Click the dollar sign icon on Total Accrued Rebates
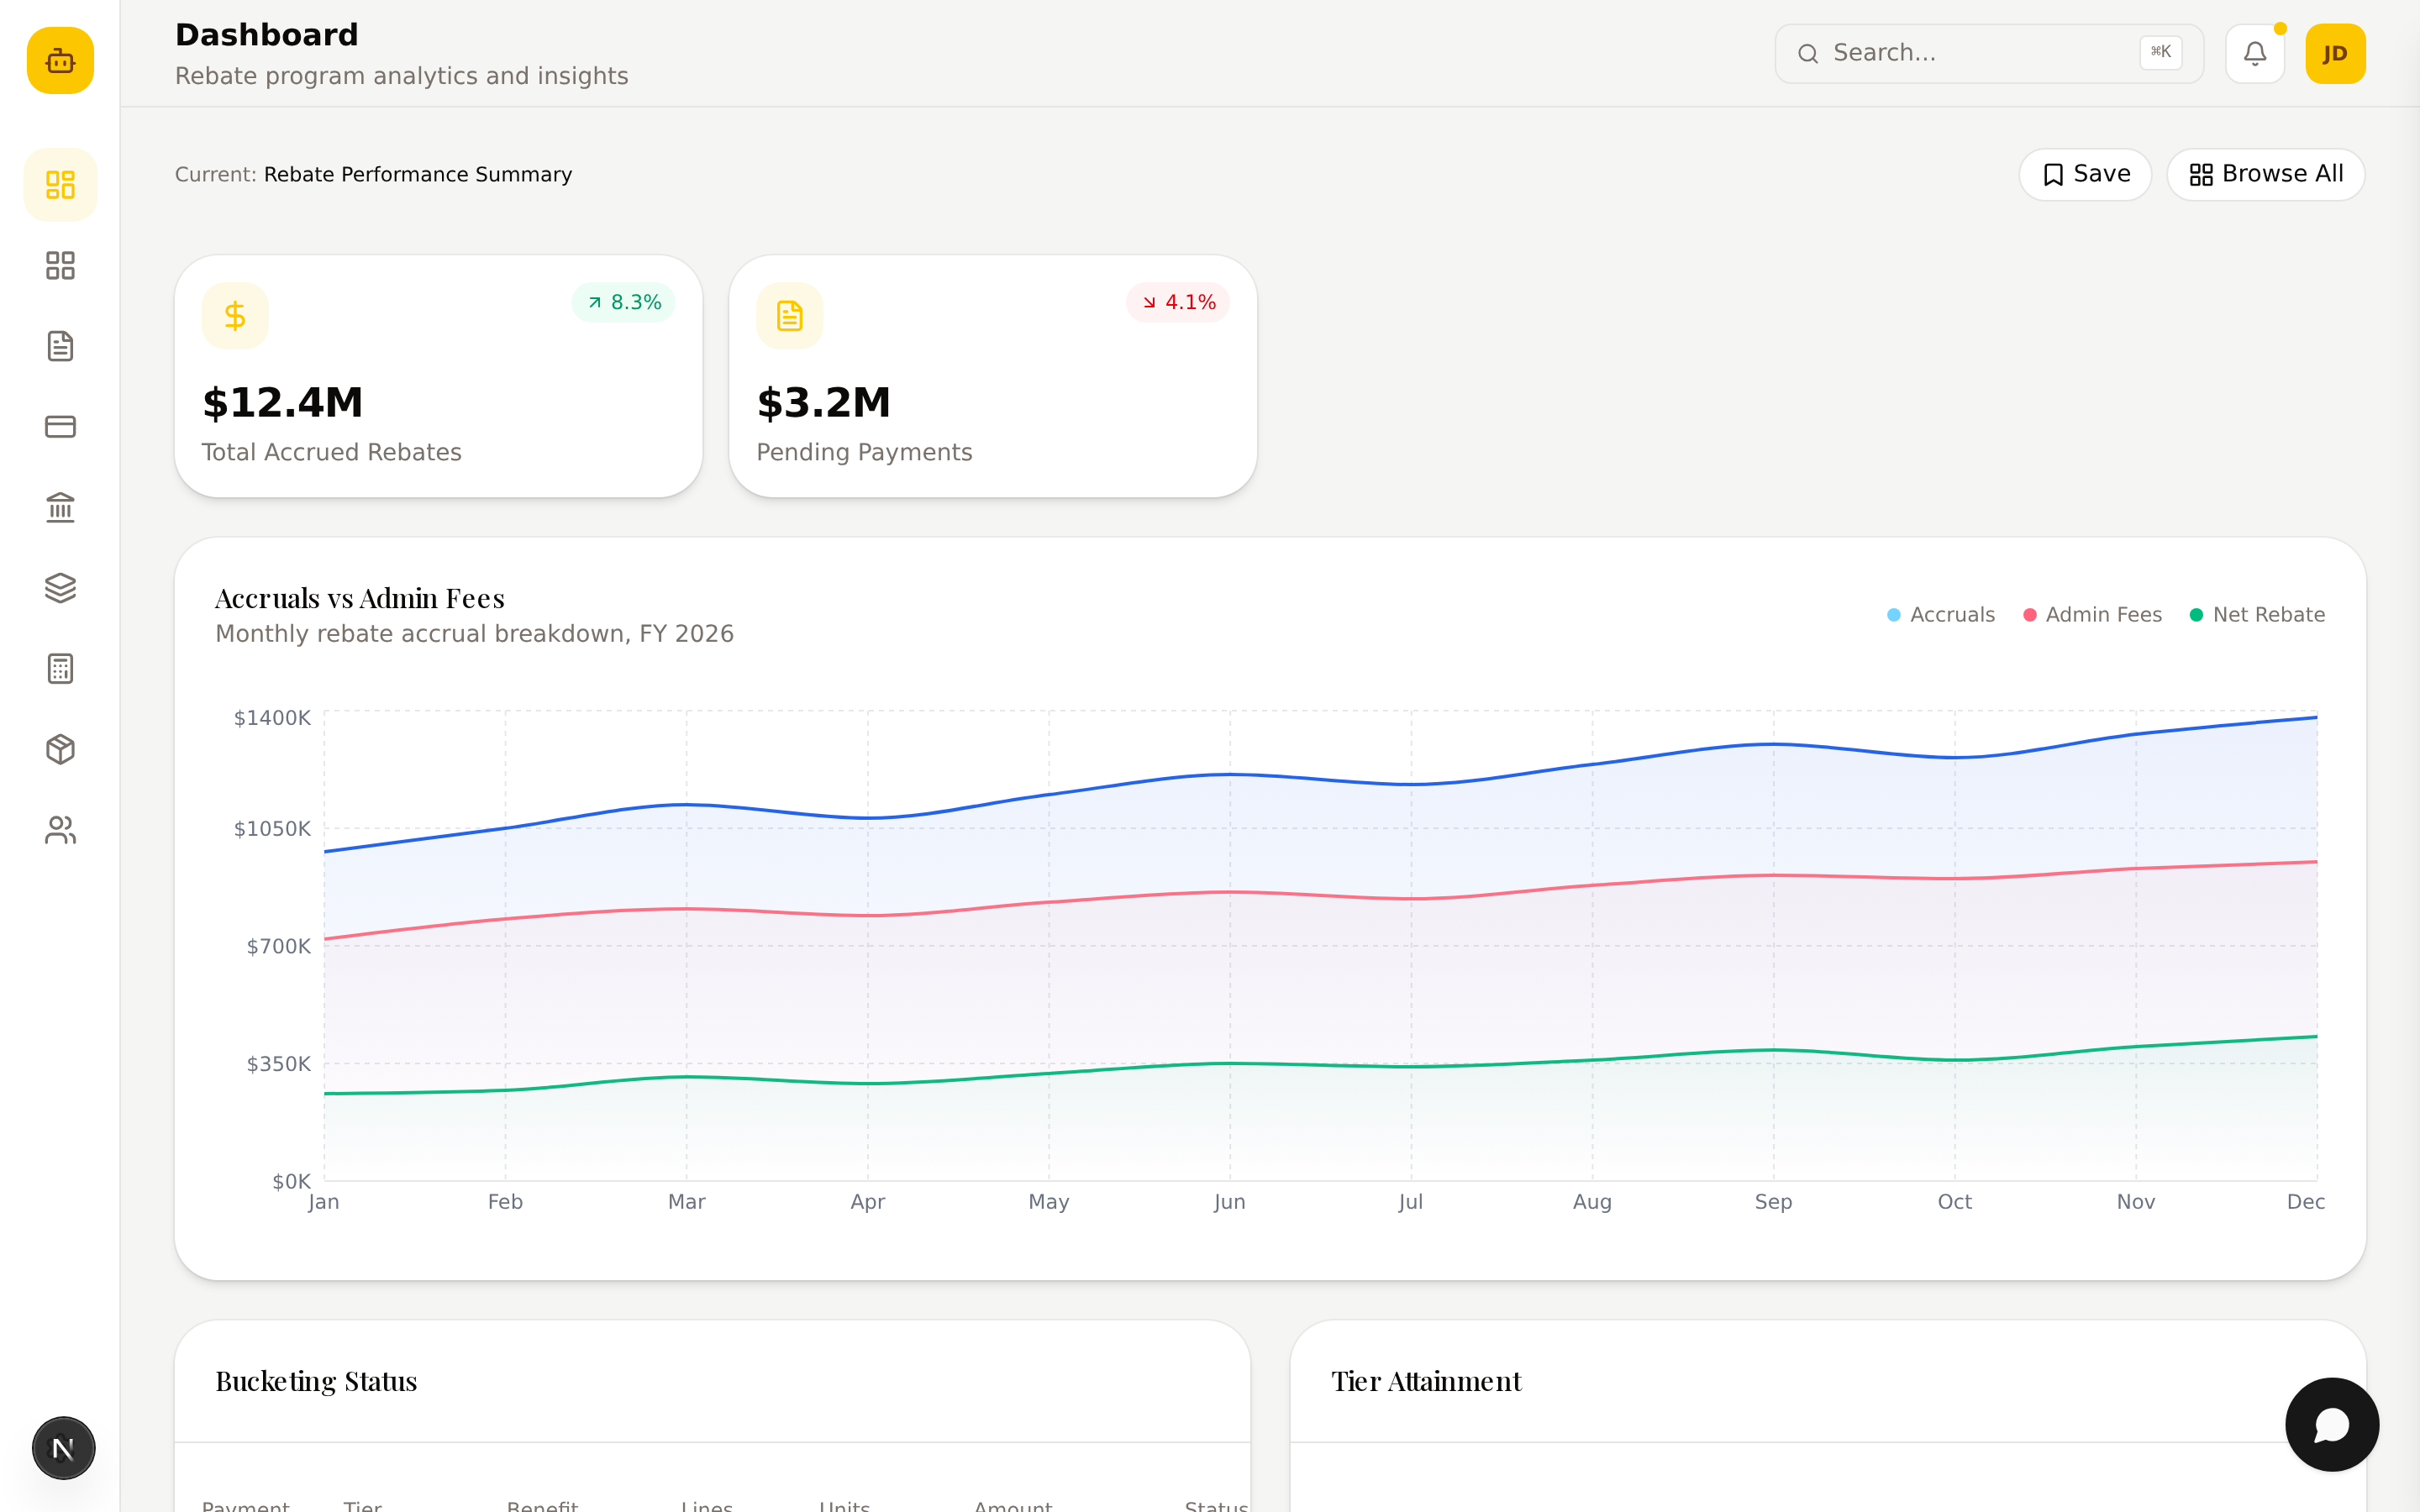 235,316
